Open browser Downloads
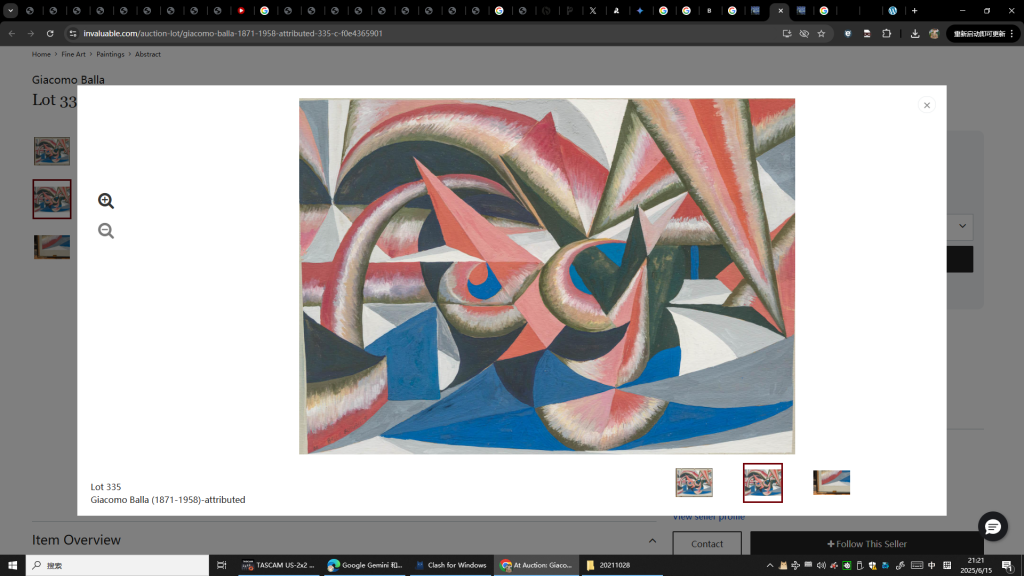The height and width of the screenshot is (576, 1024). [x=915, y=33]
